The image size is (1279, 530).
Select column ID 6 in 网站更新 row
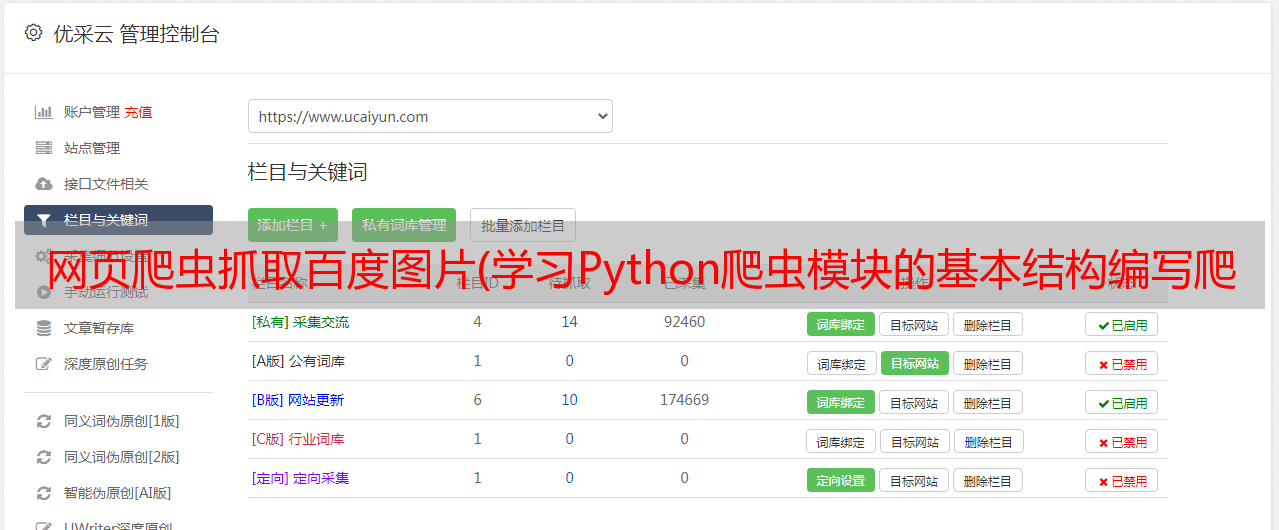click(478, 400)
